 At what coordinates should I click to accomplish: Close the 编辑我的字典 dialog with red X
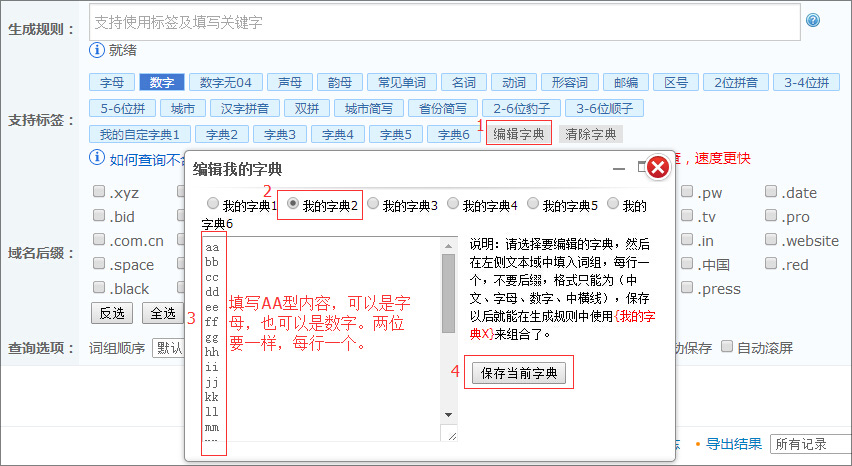pyautogui.click(x=657, y=167)
